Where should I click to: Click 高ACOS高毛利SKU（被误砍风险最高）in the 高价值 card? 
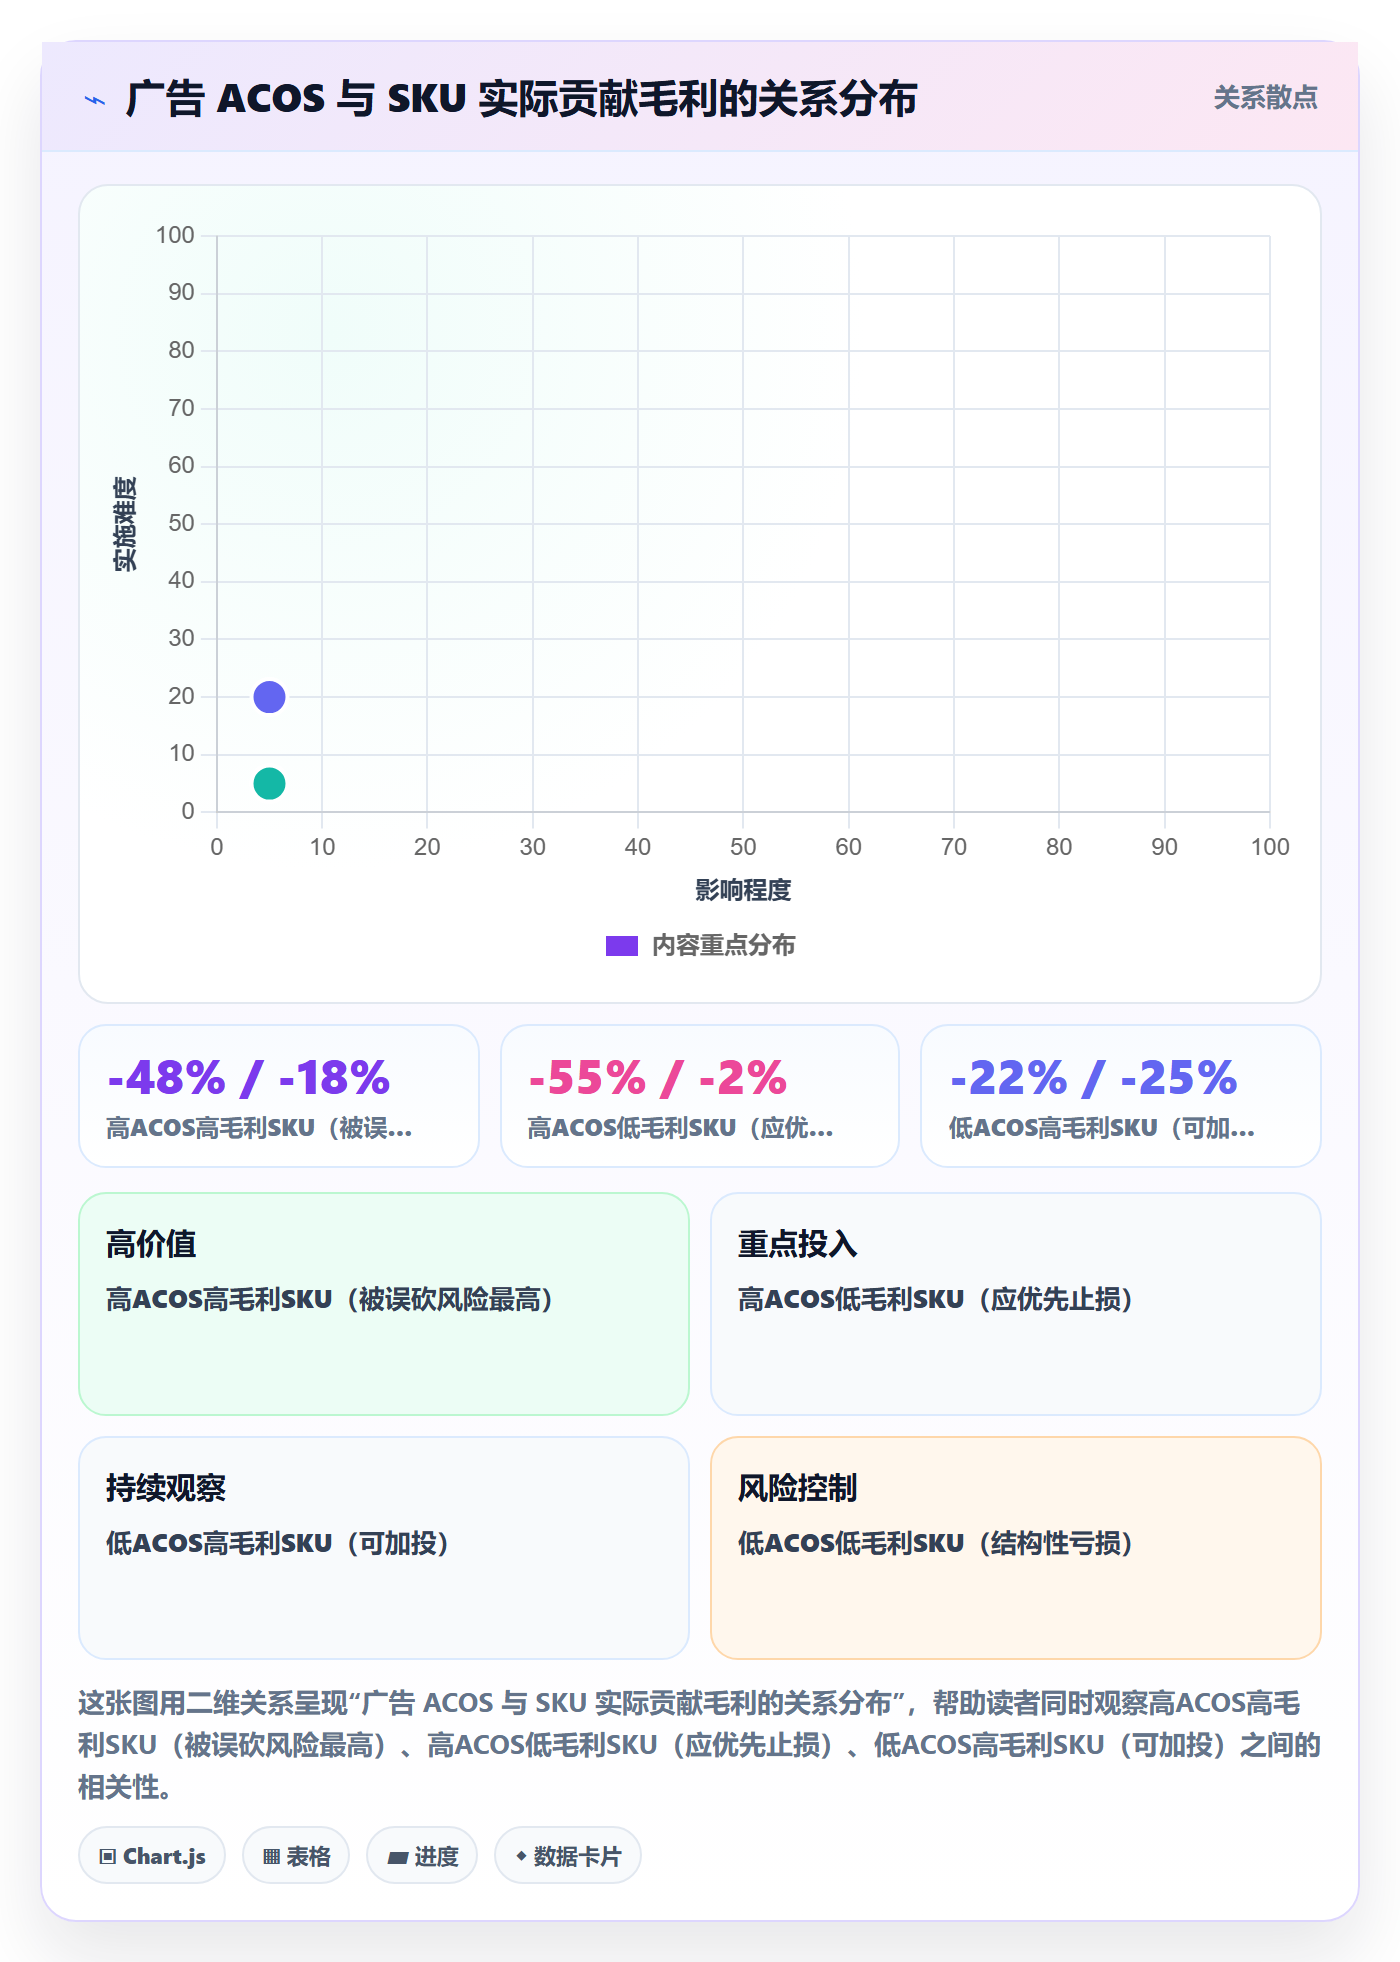pyautogui.click(x=330, y=1299)
